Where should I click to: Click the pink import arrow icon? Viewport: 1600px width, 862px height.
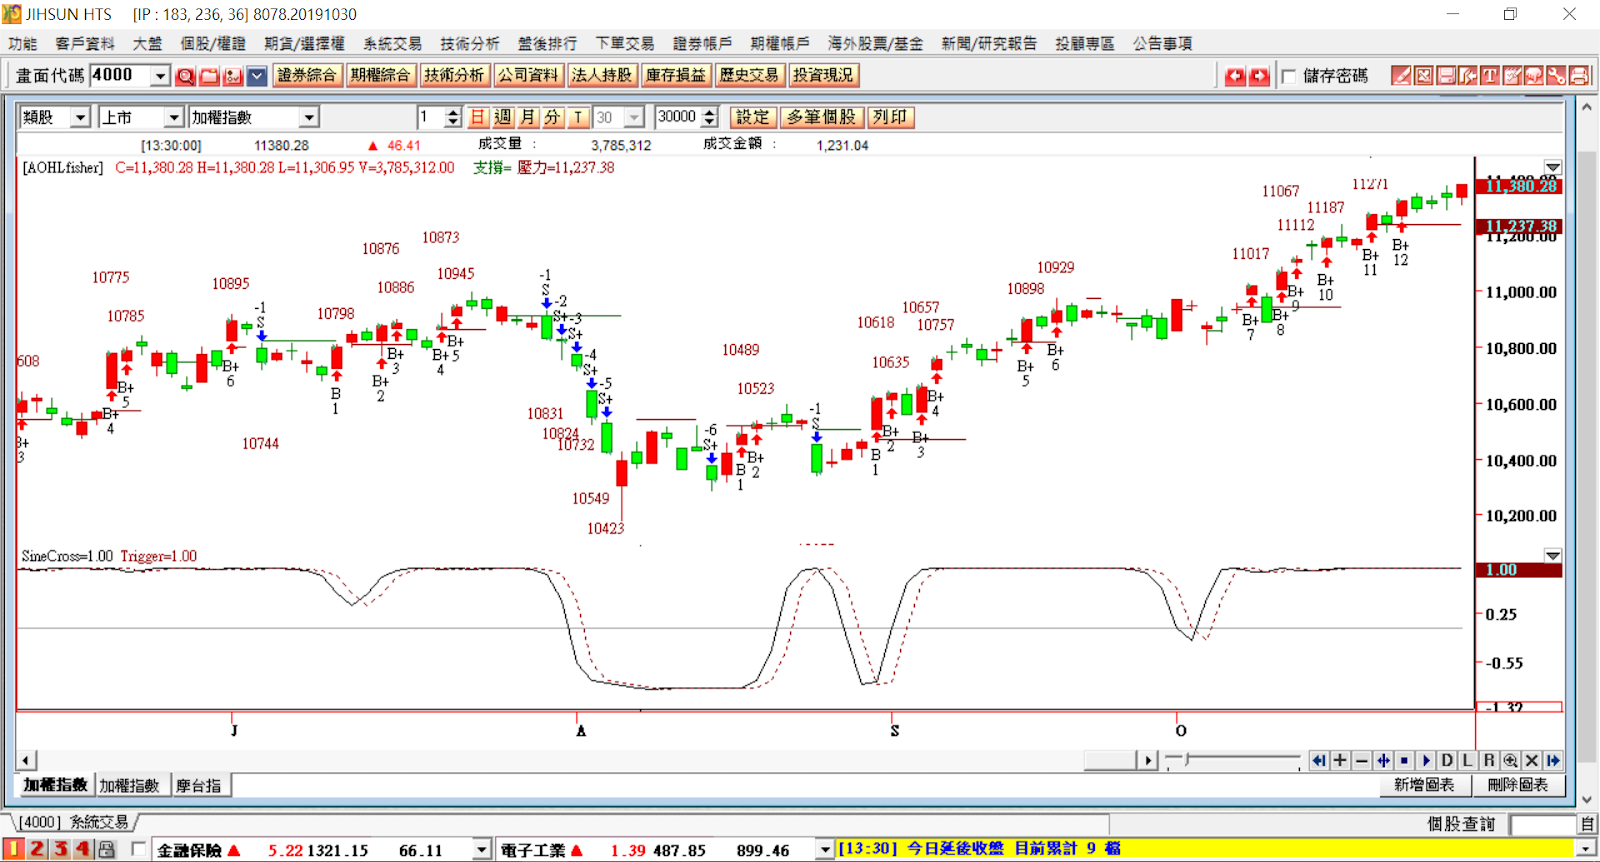(x=1468, y=76)
